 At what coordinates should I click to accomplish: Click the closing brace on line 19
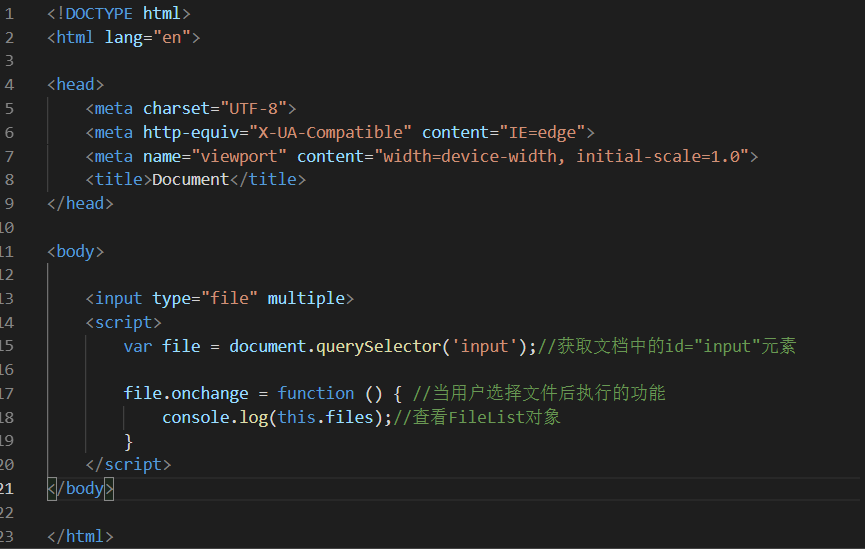tap(129, 441)
